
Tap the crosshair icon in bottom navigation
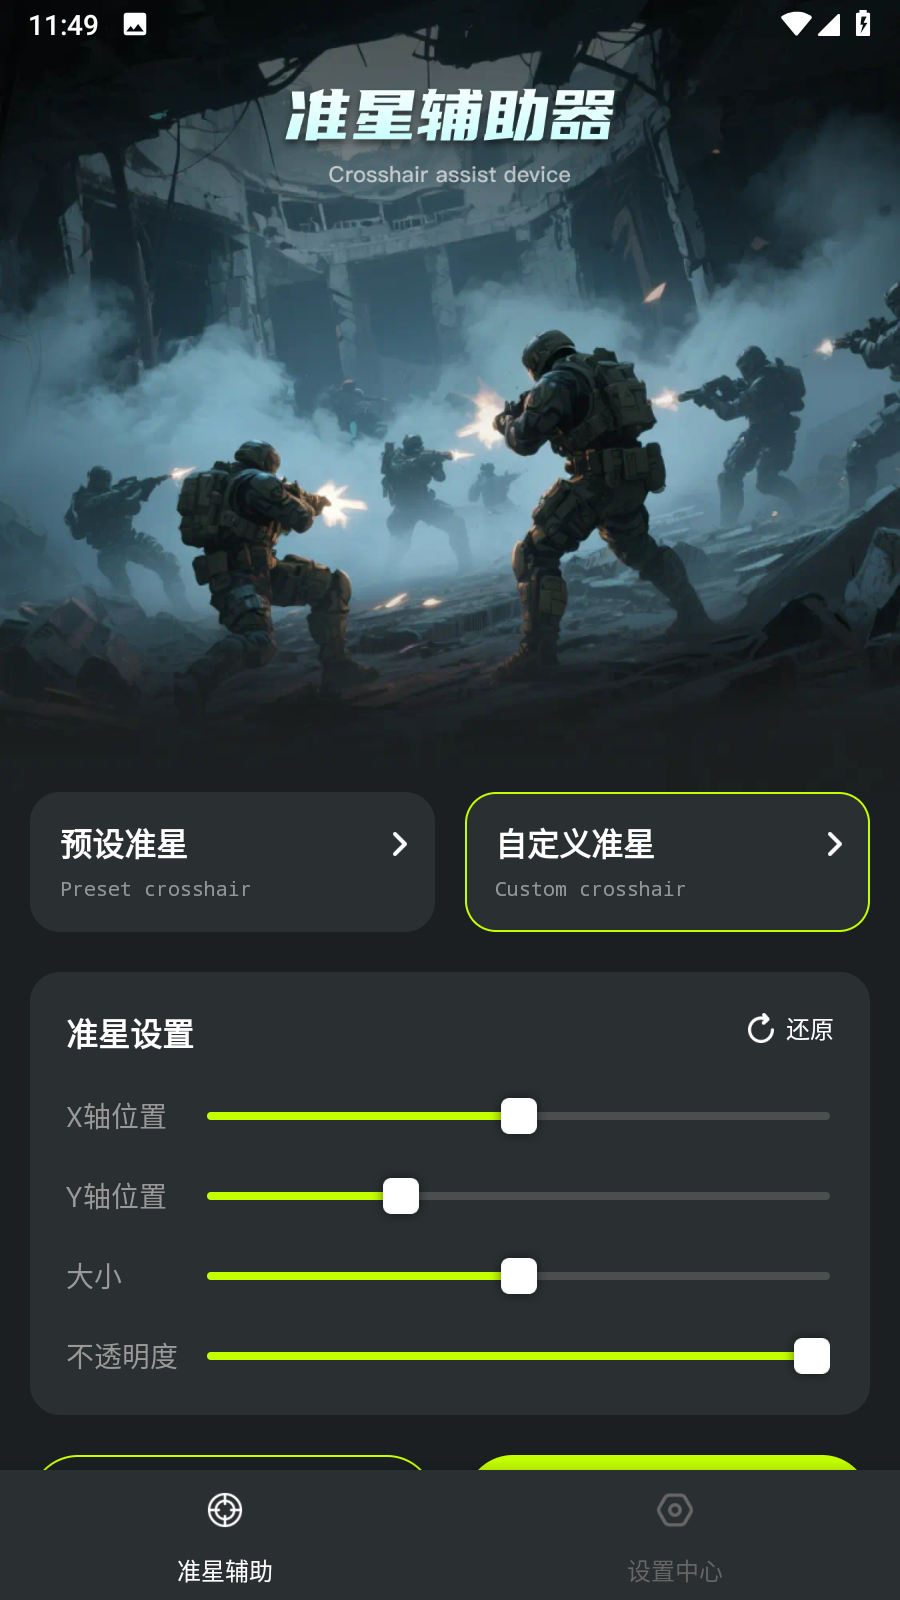point(225,1510)
